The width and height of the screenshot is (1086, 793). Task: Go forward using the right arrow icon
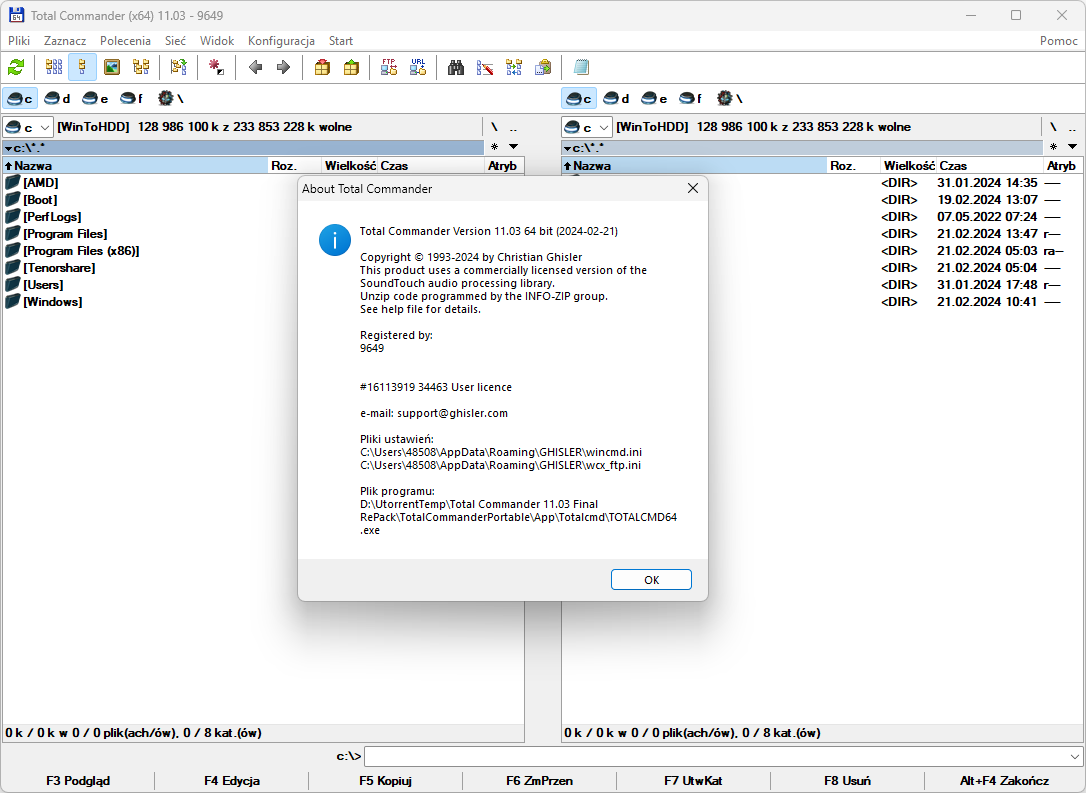[283, 67]
